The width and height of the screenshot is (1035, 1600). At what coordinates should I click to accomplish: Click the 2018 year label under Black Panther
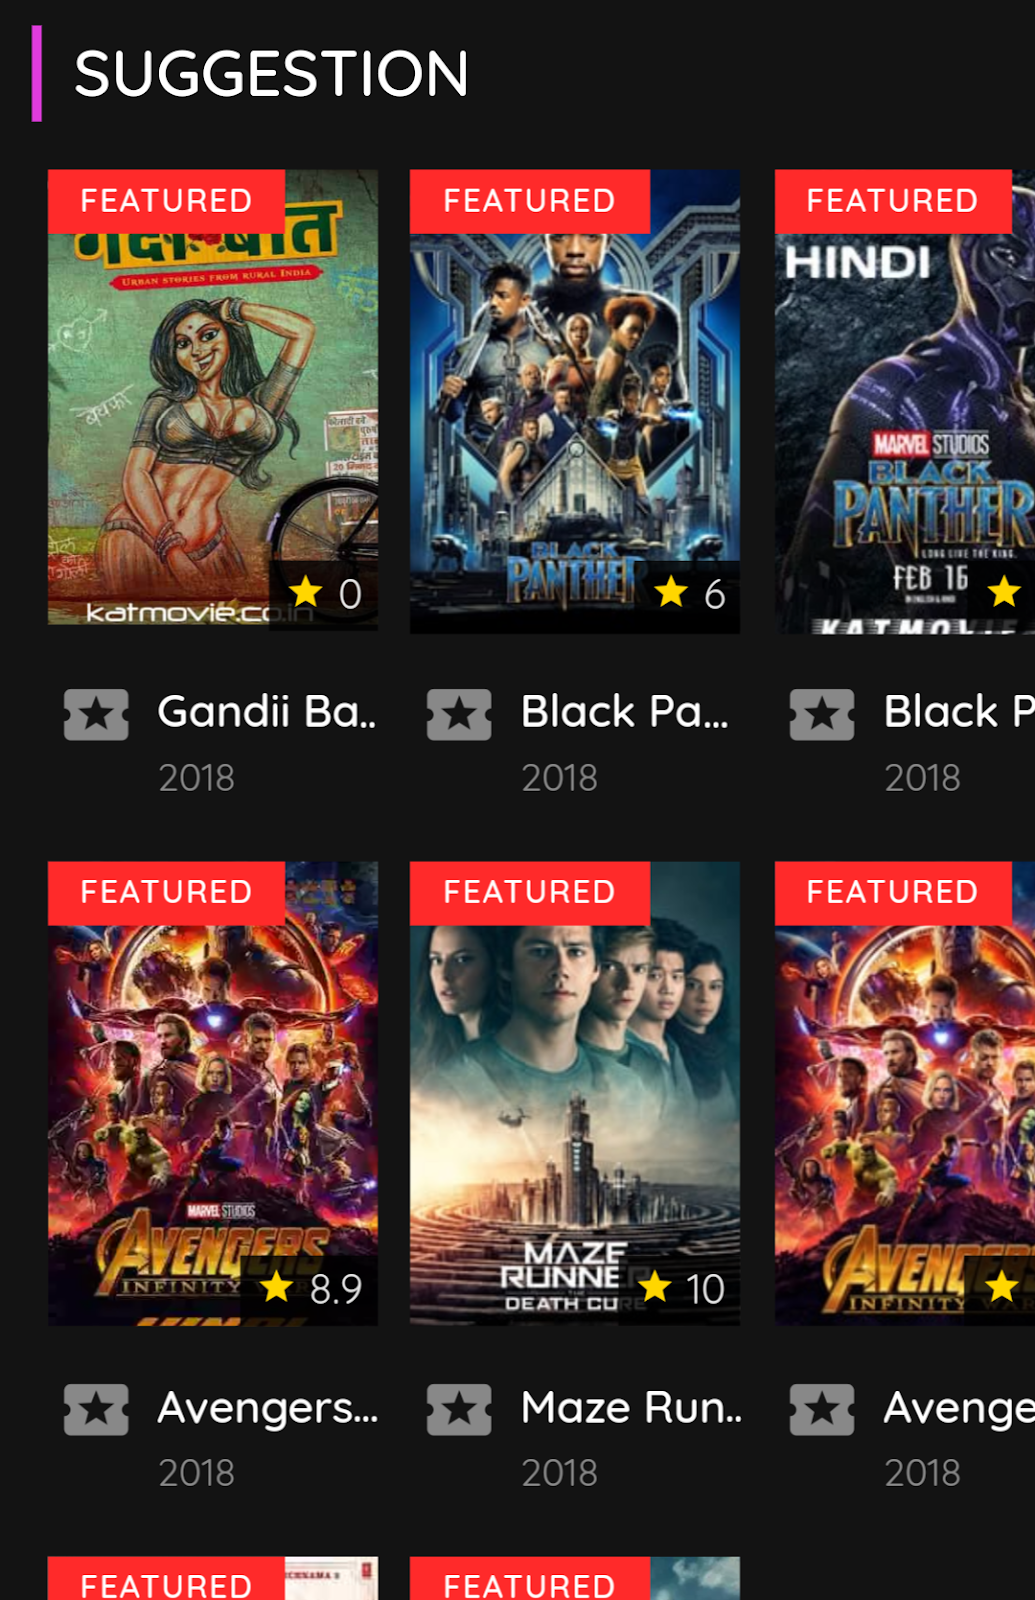pyautogui.click(x=560, y=777)
